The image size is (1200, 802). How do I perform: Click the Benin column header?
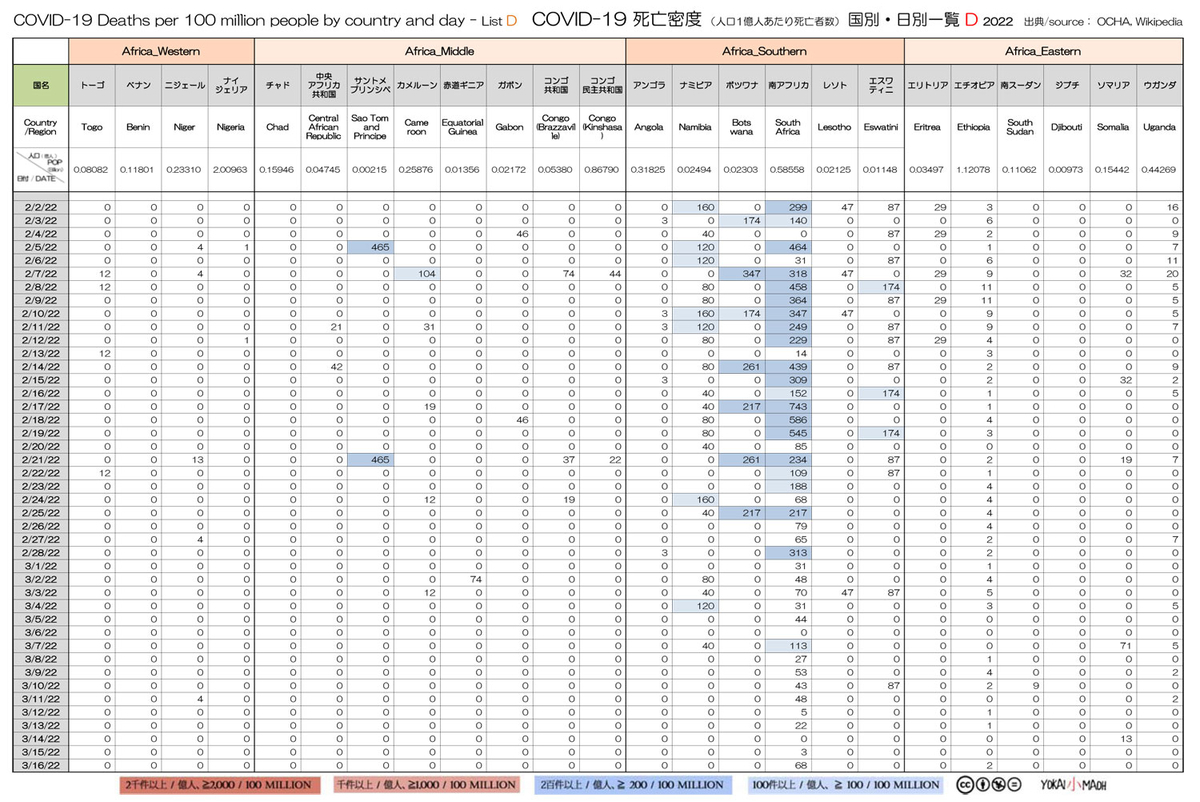coord(138,127)
